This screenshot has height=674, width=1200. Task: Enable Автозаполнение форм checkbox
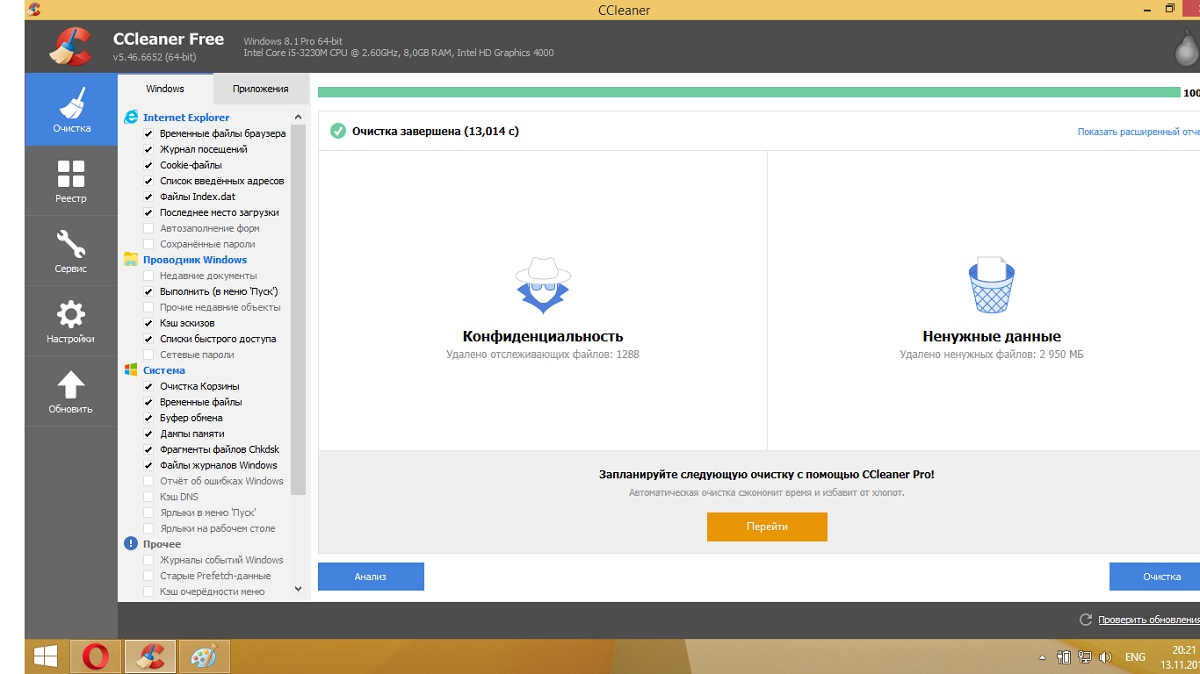[x=149, y=228]
